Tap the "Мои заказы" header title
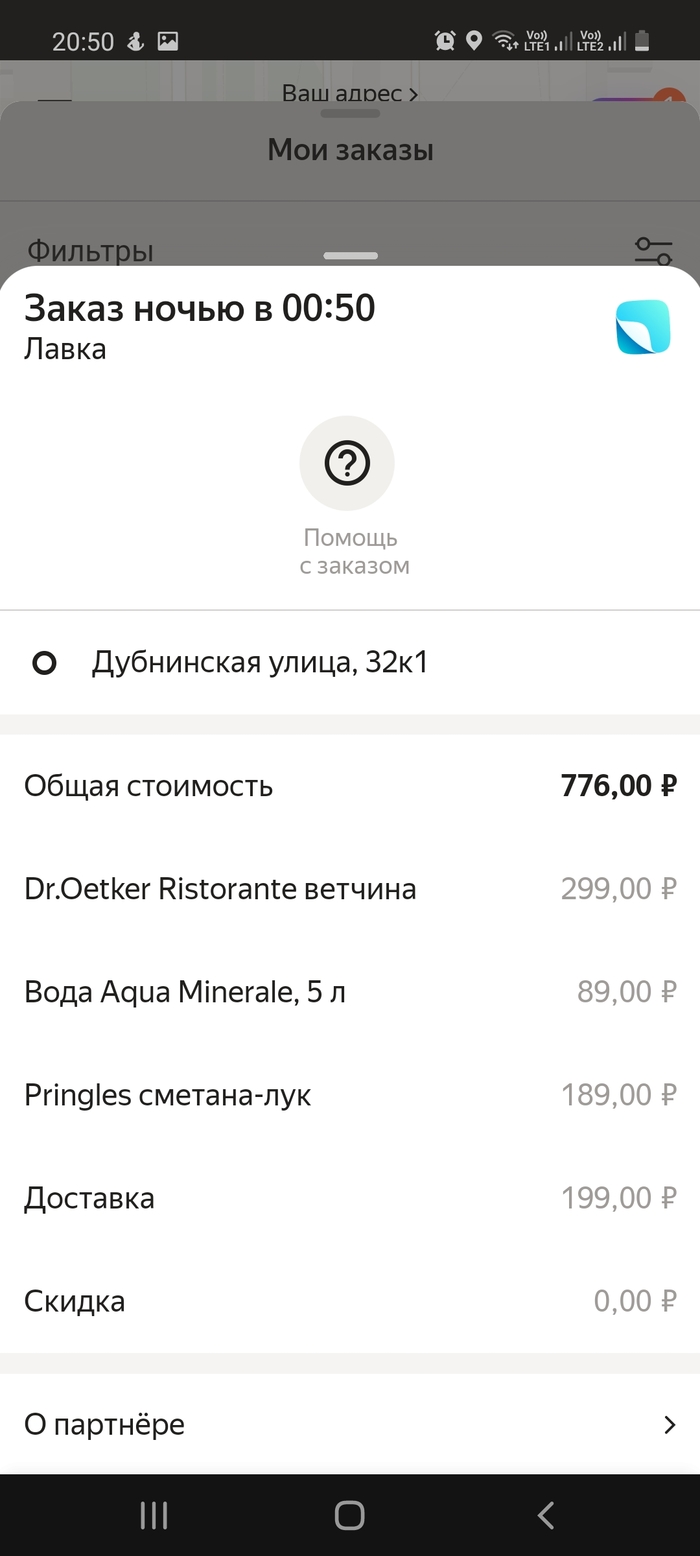The image size is (700, 1556). pos(350,151)
